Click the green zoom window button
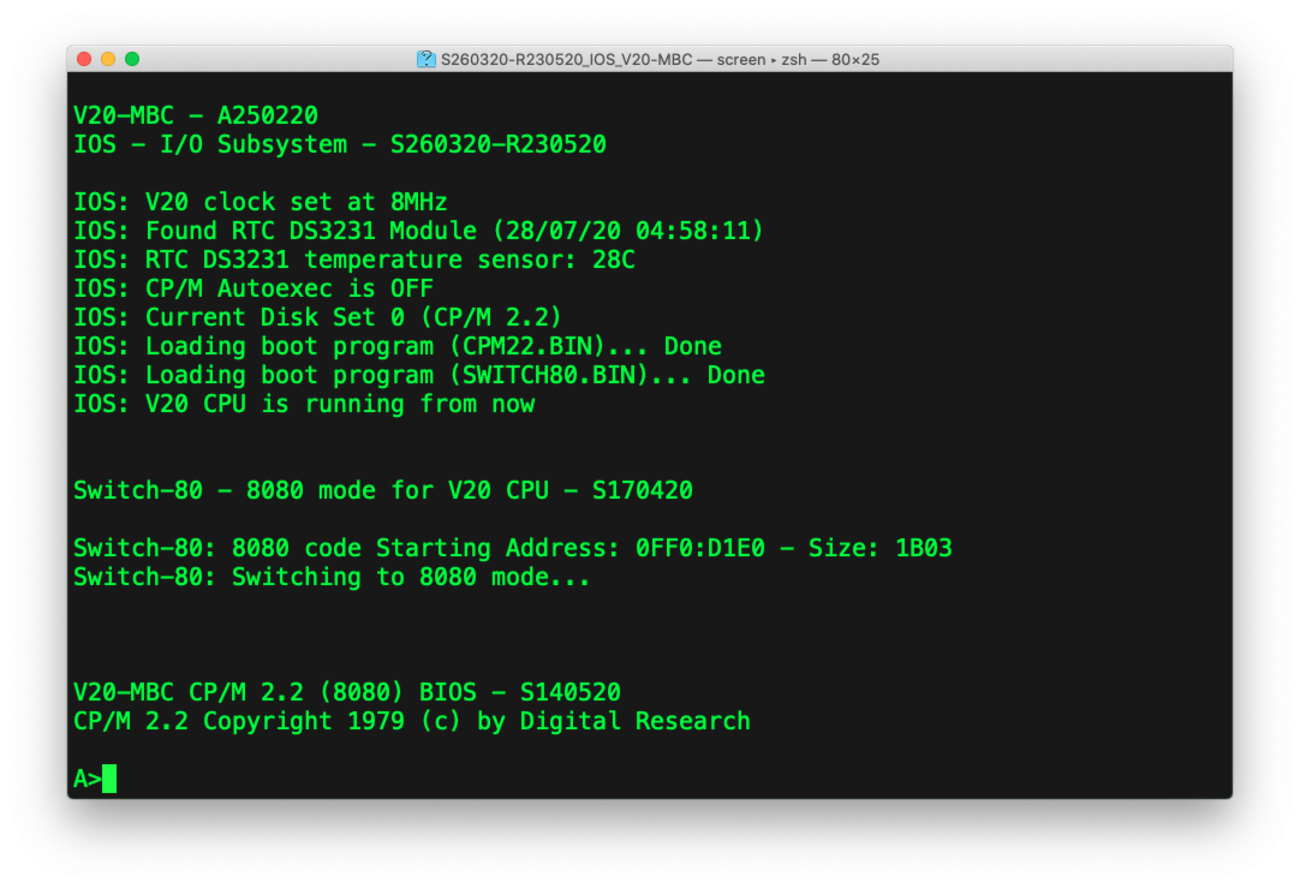Image resolution: width=1300 pixels, height=888 pixels. [132, 59]
